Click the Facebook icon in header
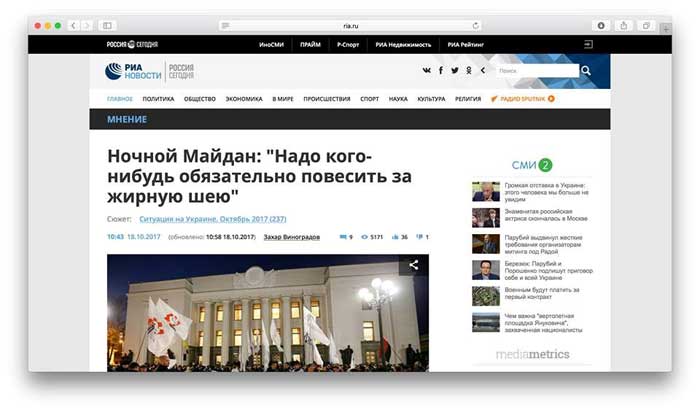Image resolution: width=700 pixels, height=412 pixels. tap(441, 71)
